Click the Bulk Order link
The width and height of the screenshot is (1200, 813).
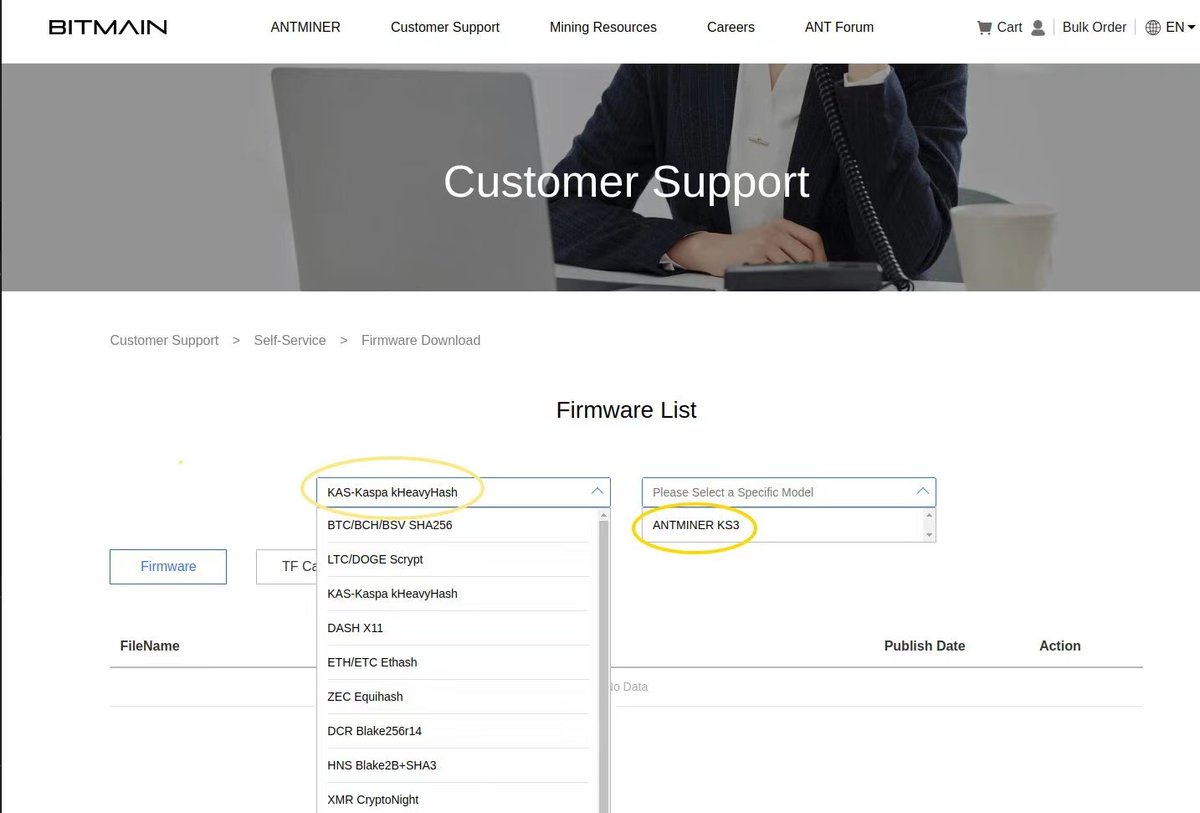pos(1094,27)
